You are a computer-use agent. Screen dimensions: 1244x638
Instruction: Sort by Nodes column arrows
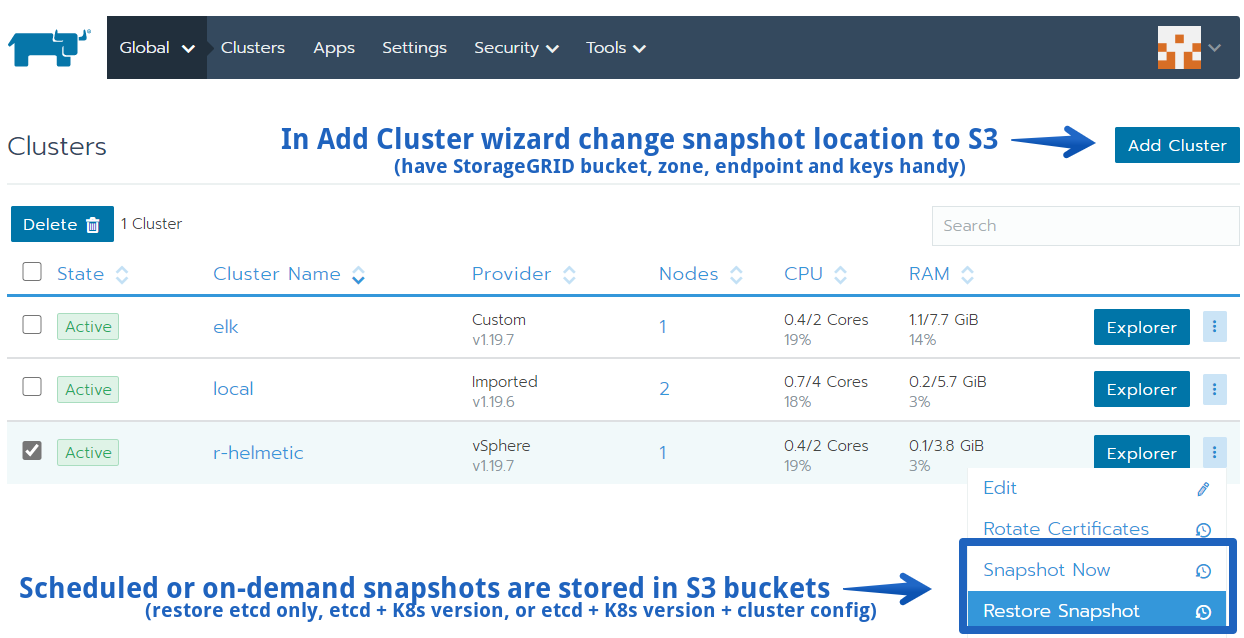(x=736, y=275)
